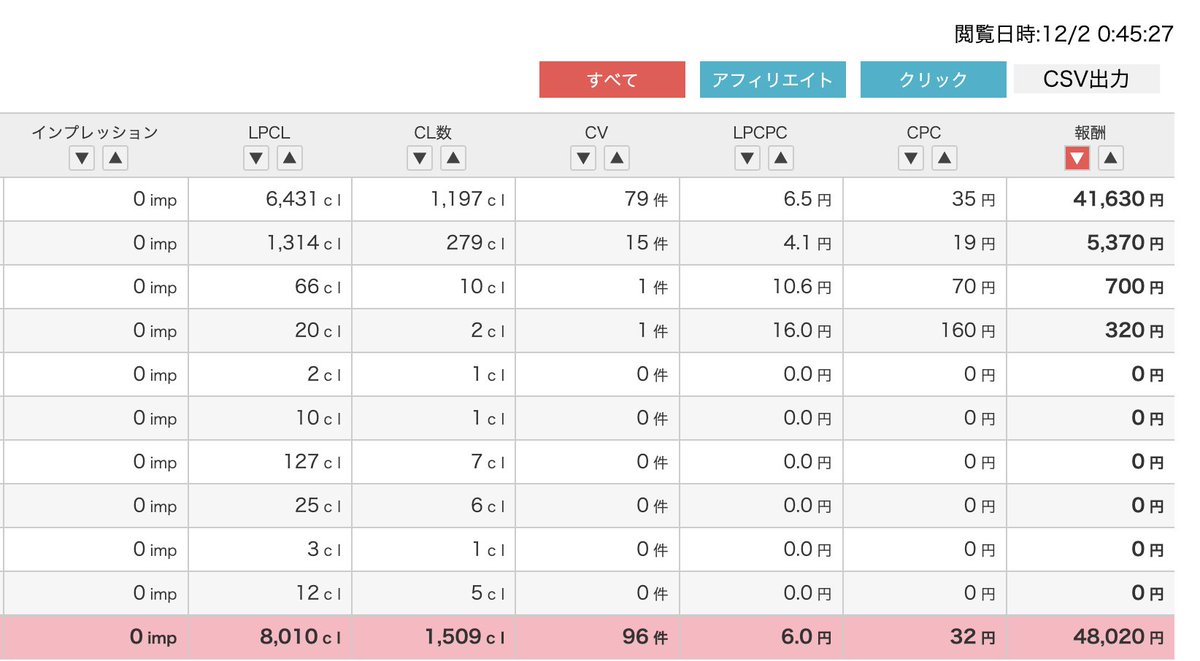Switch to クリック view
1200x661 pixels.
933,80
